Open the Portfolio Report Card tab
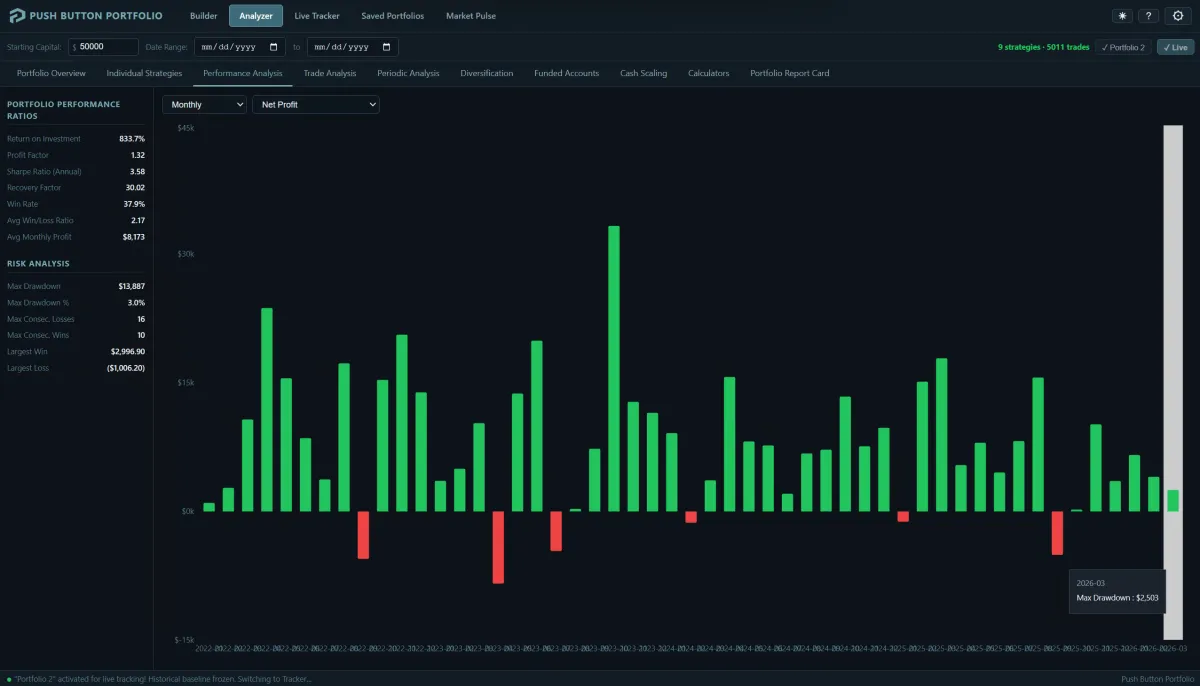This screenshot has width=1200, height=686. pos(789,73)
